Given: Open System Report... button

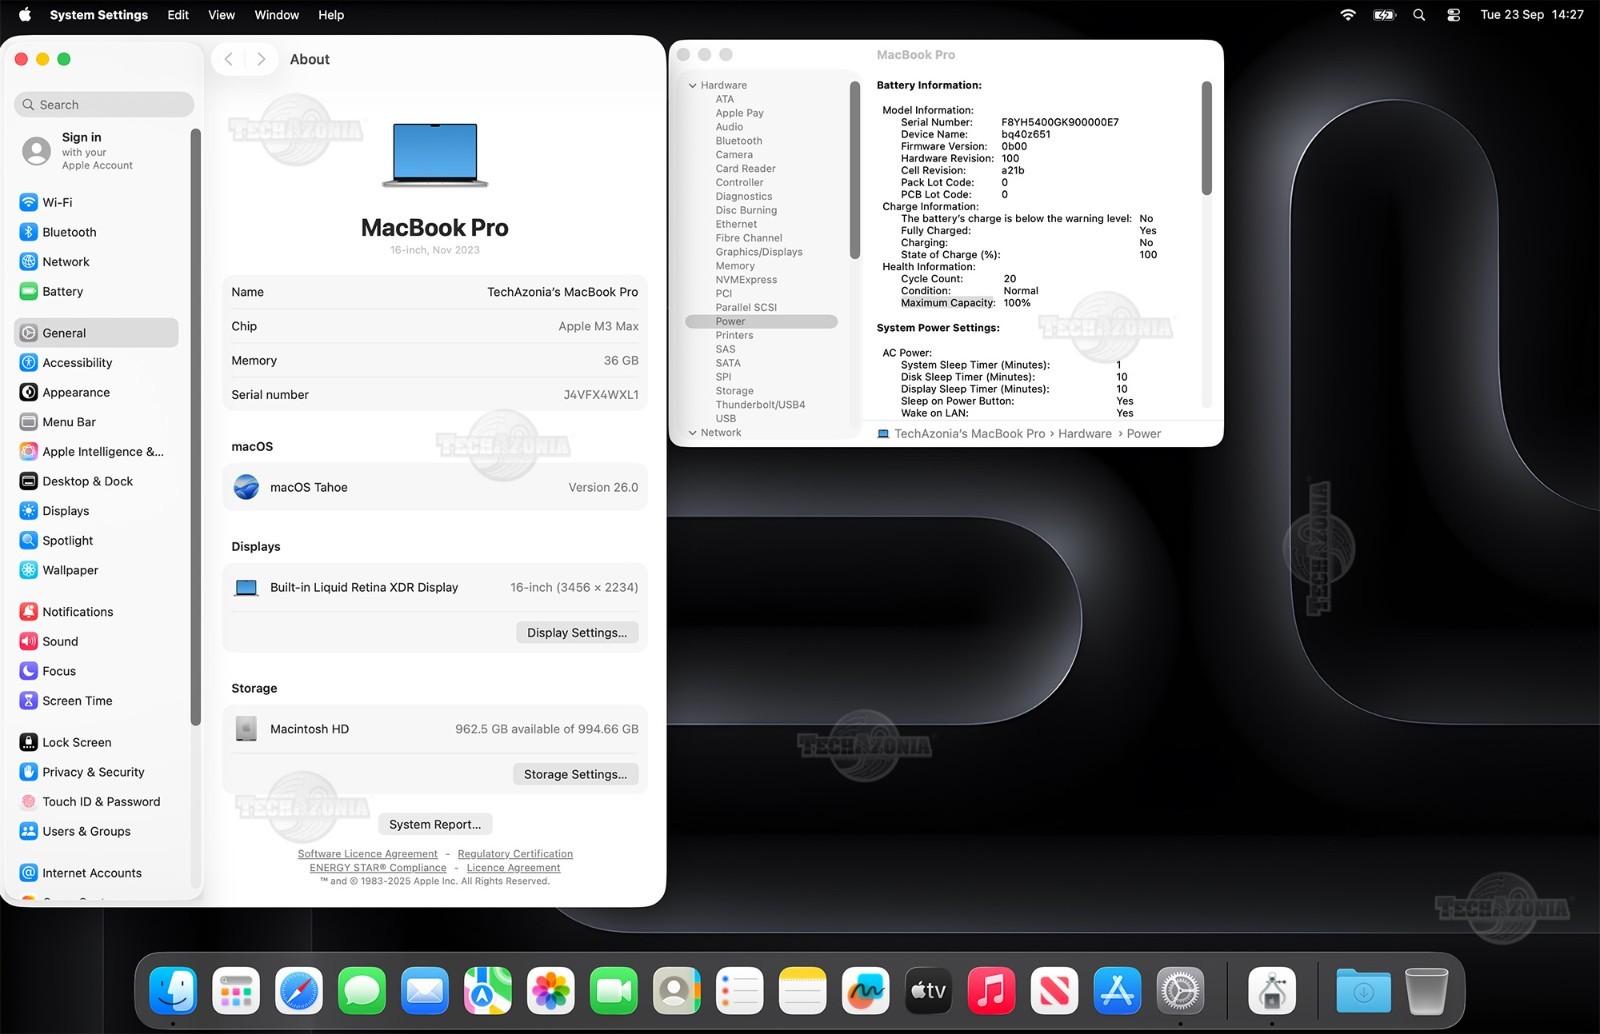Looking at the screenshot, I should (435, 825).
